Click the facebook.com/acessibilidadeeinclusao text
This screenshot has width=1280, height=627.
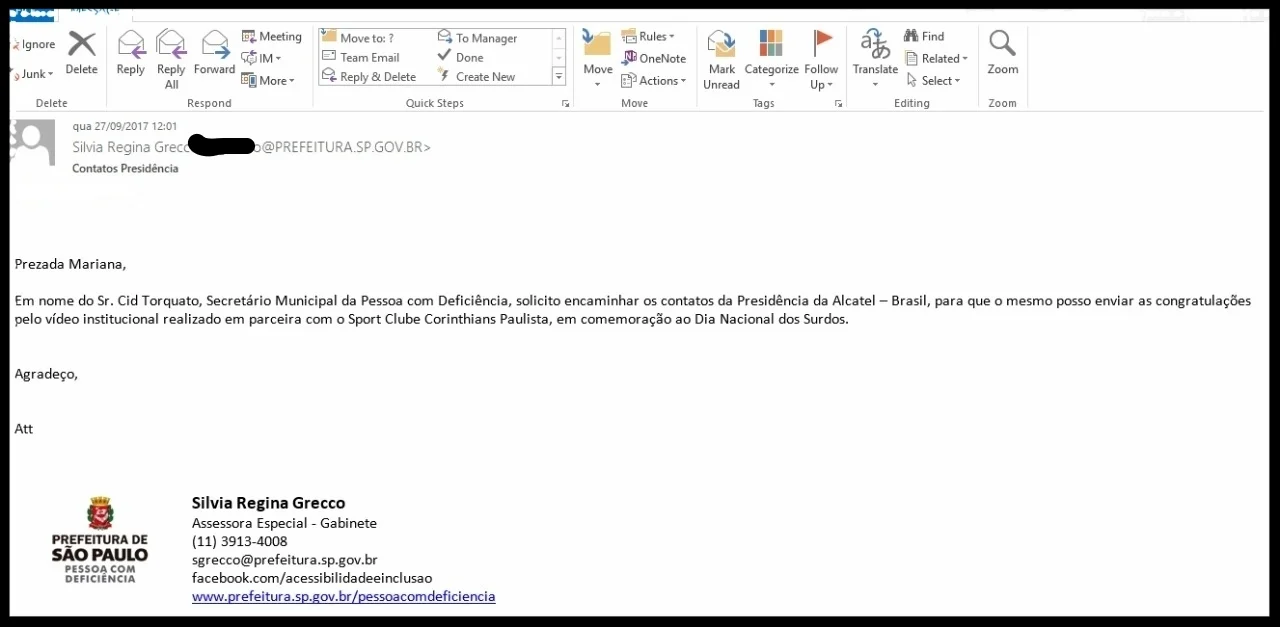pos(312,578)
